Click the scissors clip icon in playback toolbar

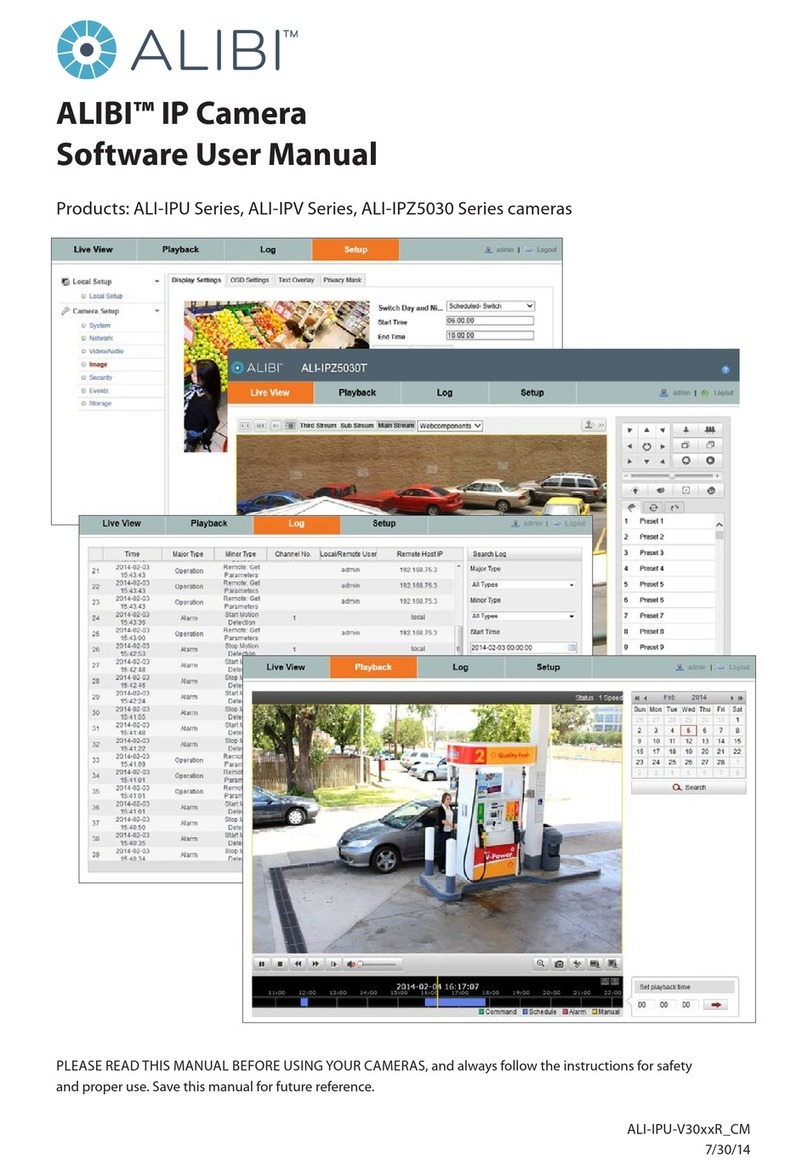(576, 964)
